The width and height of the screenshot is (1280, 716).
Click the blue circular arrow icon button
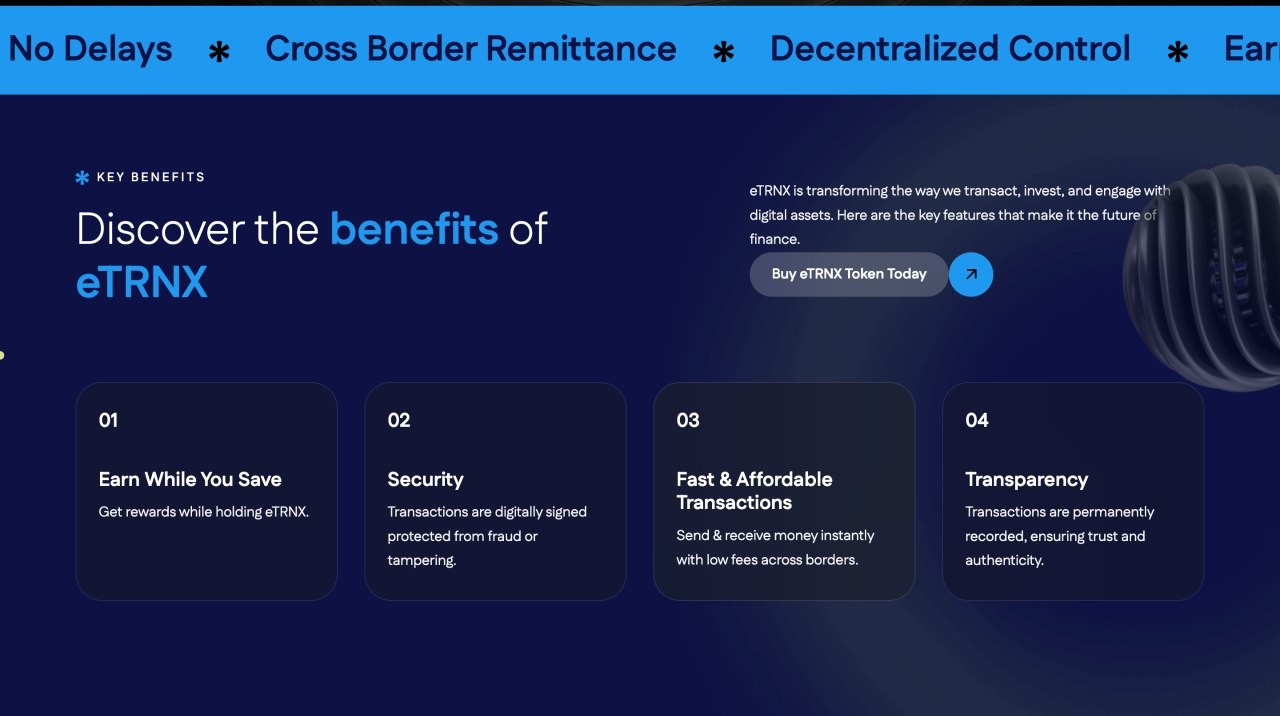pos(970,274)
